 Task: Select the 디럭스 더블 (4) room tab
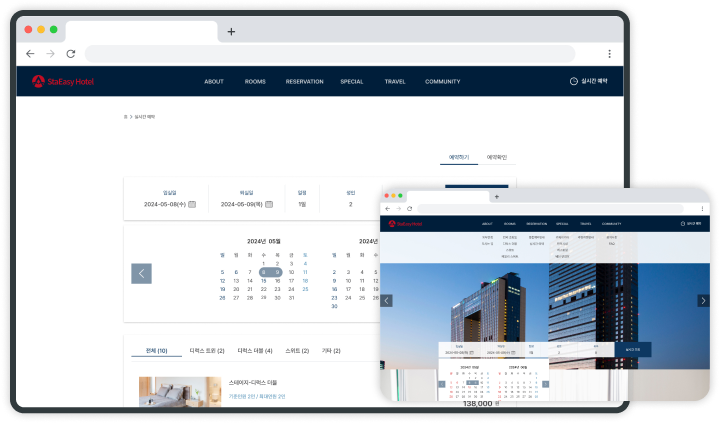(255, 351)
